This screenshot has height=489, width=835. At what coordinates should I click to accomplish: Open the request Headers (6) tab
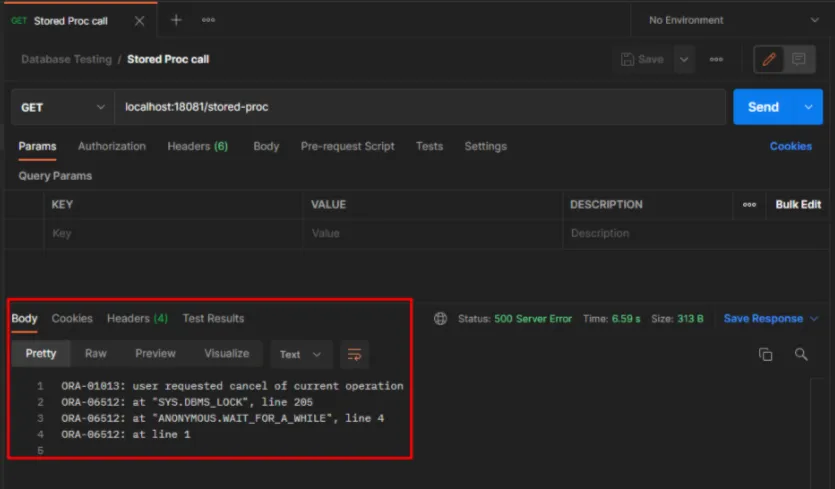(x=198, y=146)
